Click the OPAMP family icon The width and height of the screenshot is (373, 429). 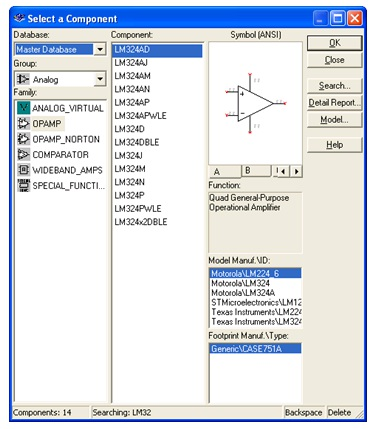(23, 124)
